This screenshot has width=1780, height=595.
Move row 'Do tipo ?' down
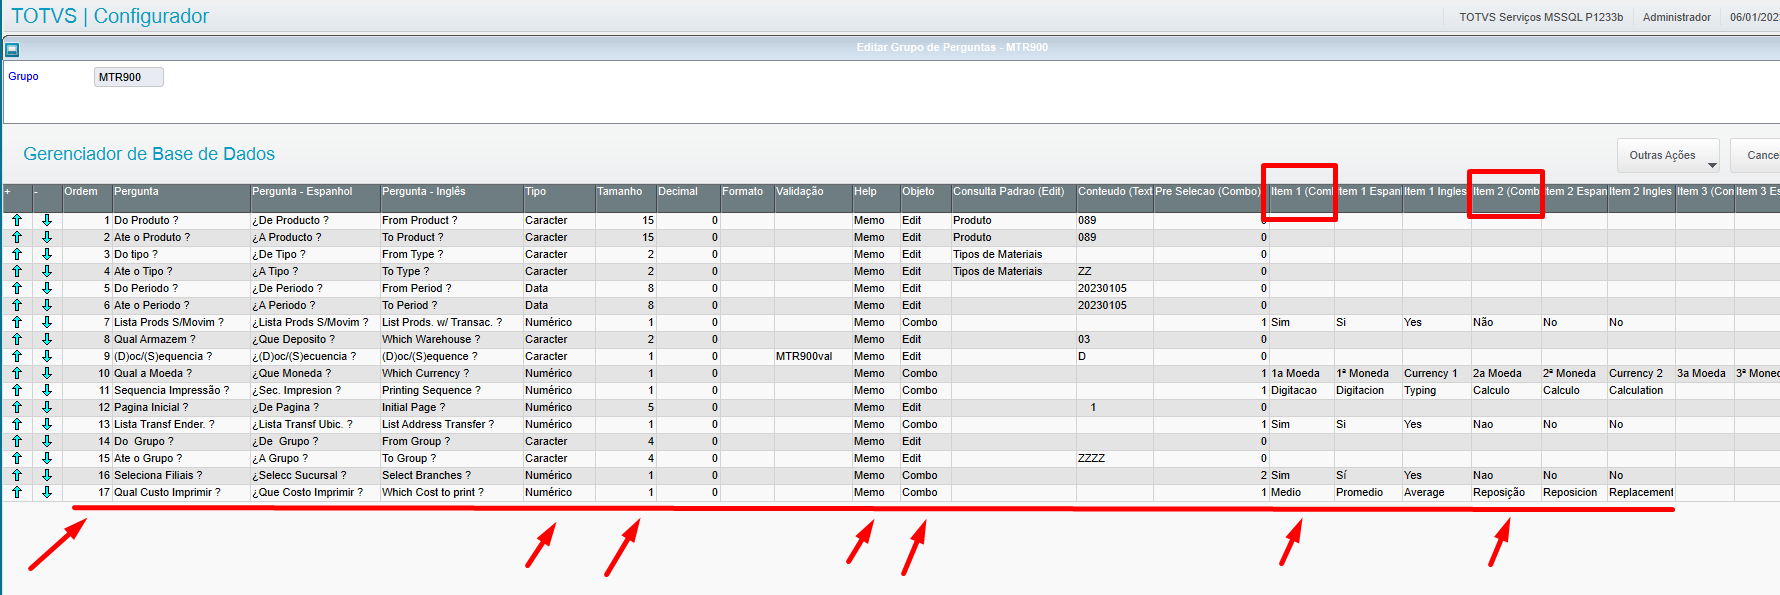[47, 254]
